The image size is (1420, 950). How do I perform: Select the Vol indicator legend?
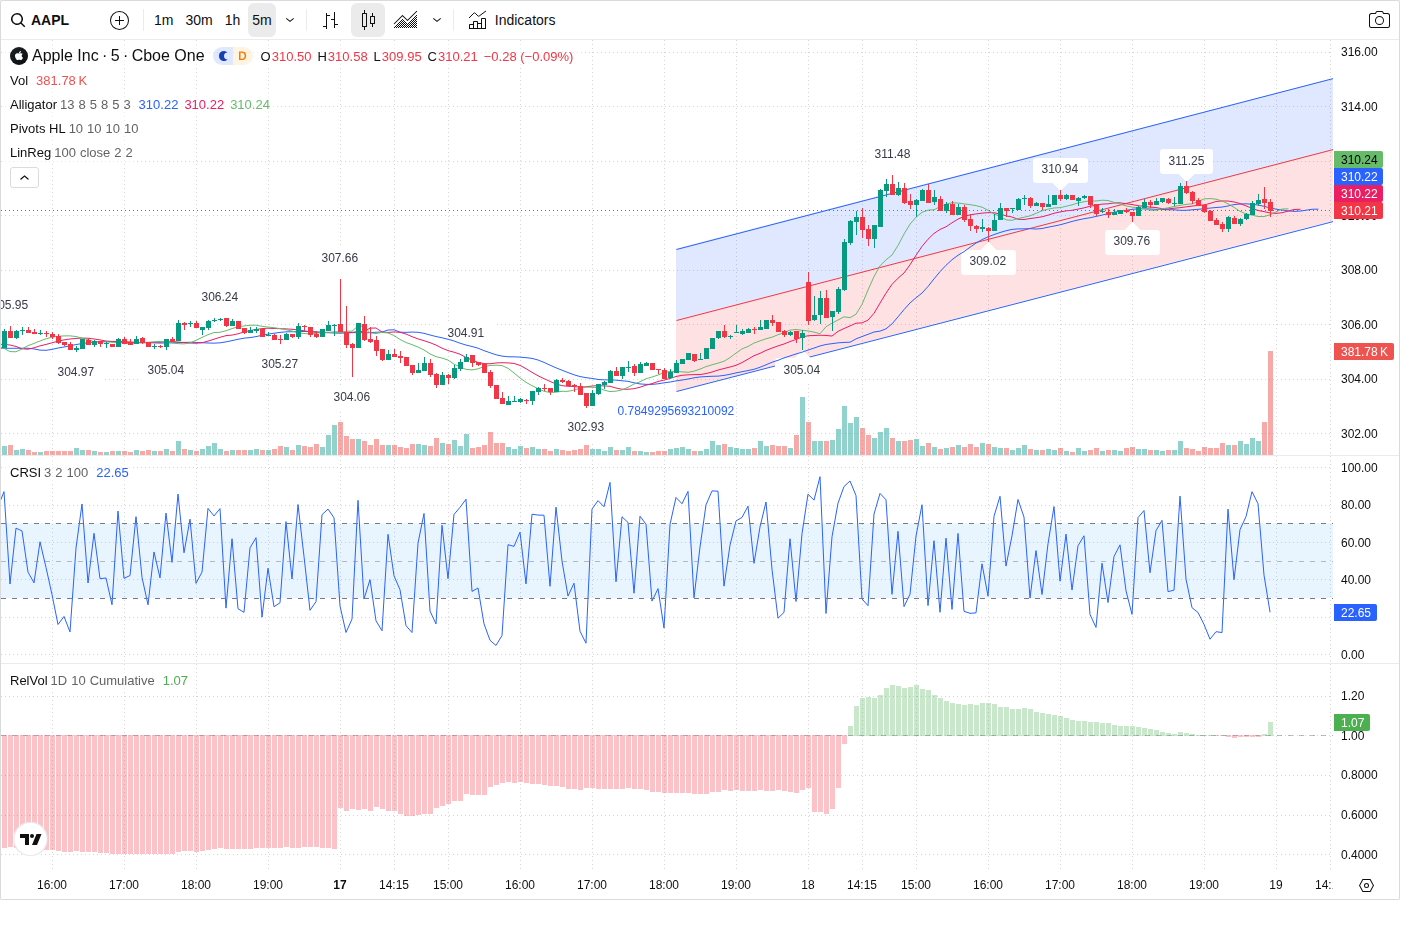click(19, 81)
